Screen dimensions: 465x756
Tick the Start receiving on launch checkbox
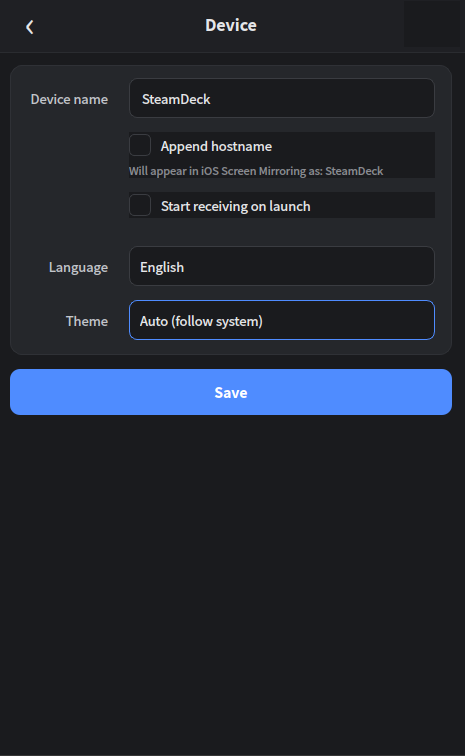[x=140, y=205]
